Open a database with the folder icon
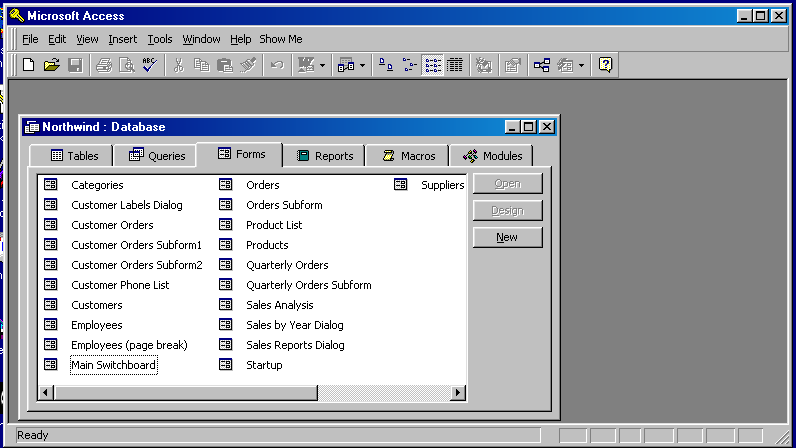 [52, 65]
